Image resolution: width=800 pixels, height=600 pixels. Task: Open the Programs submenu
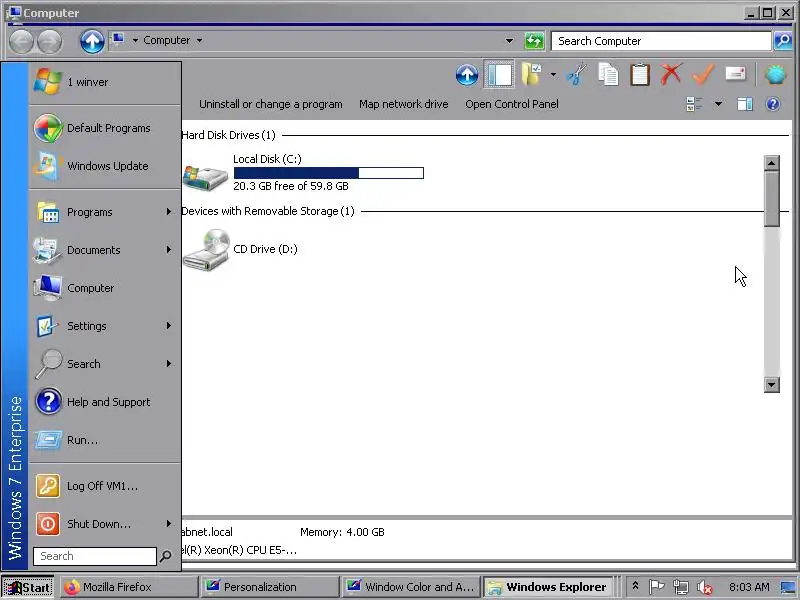click(105, 212)
